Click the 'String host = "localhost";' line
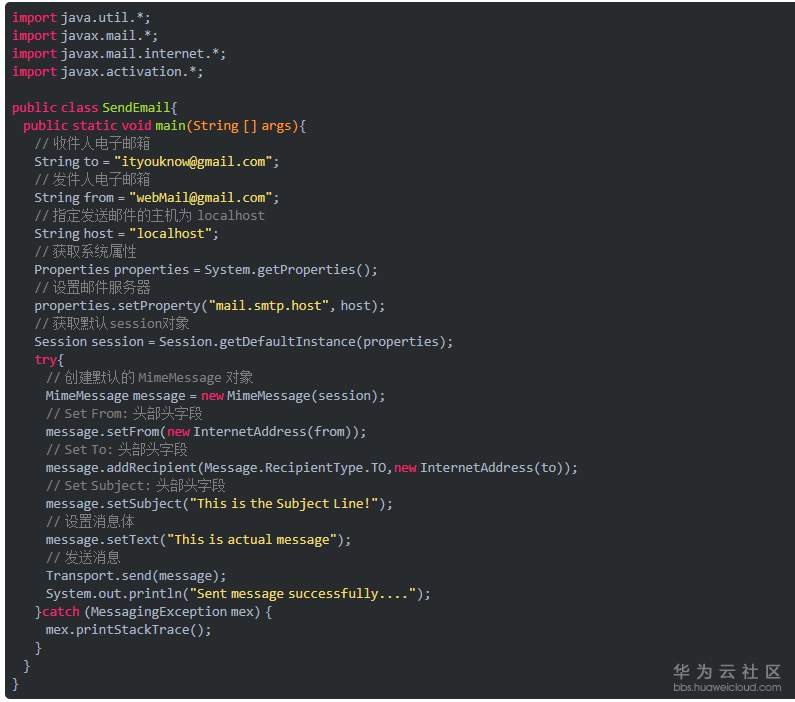Viewport: 795px width, 702px height. tap(126, 234)
